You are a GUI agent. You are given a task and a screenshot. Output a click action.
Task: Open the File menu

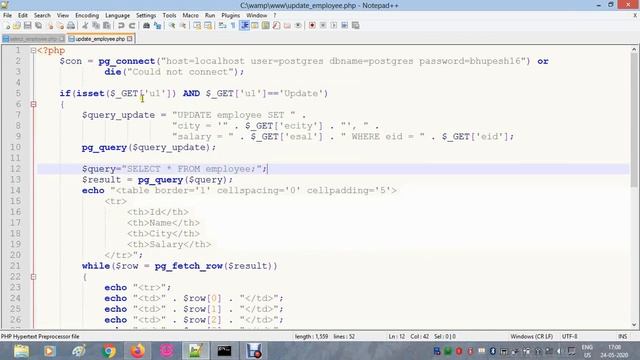(7, 16)
